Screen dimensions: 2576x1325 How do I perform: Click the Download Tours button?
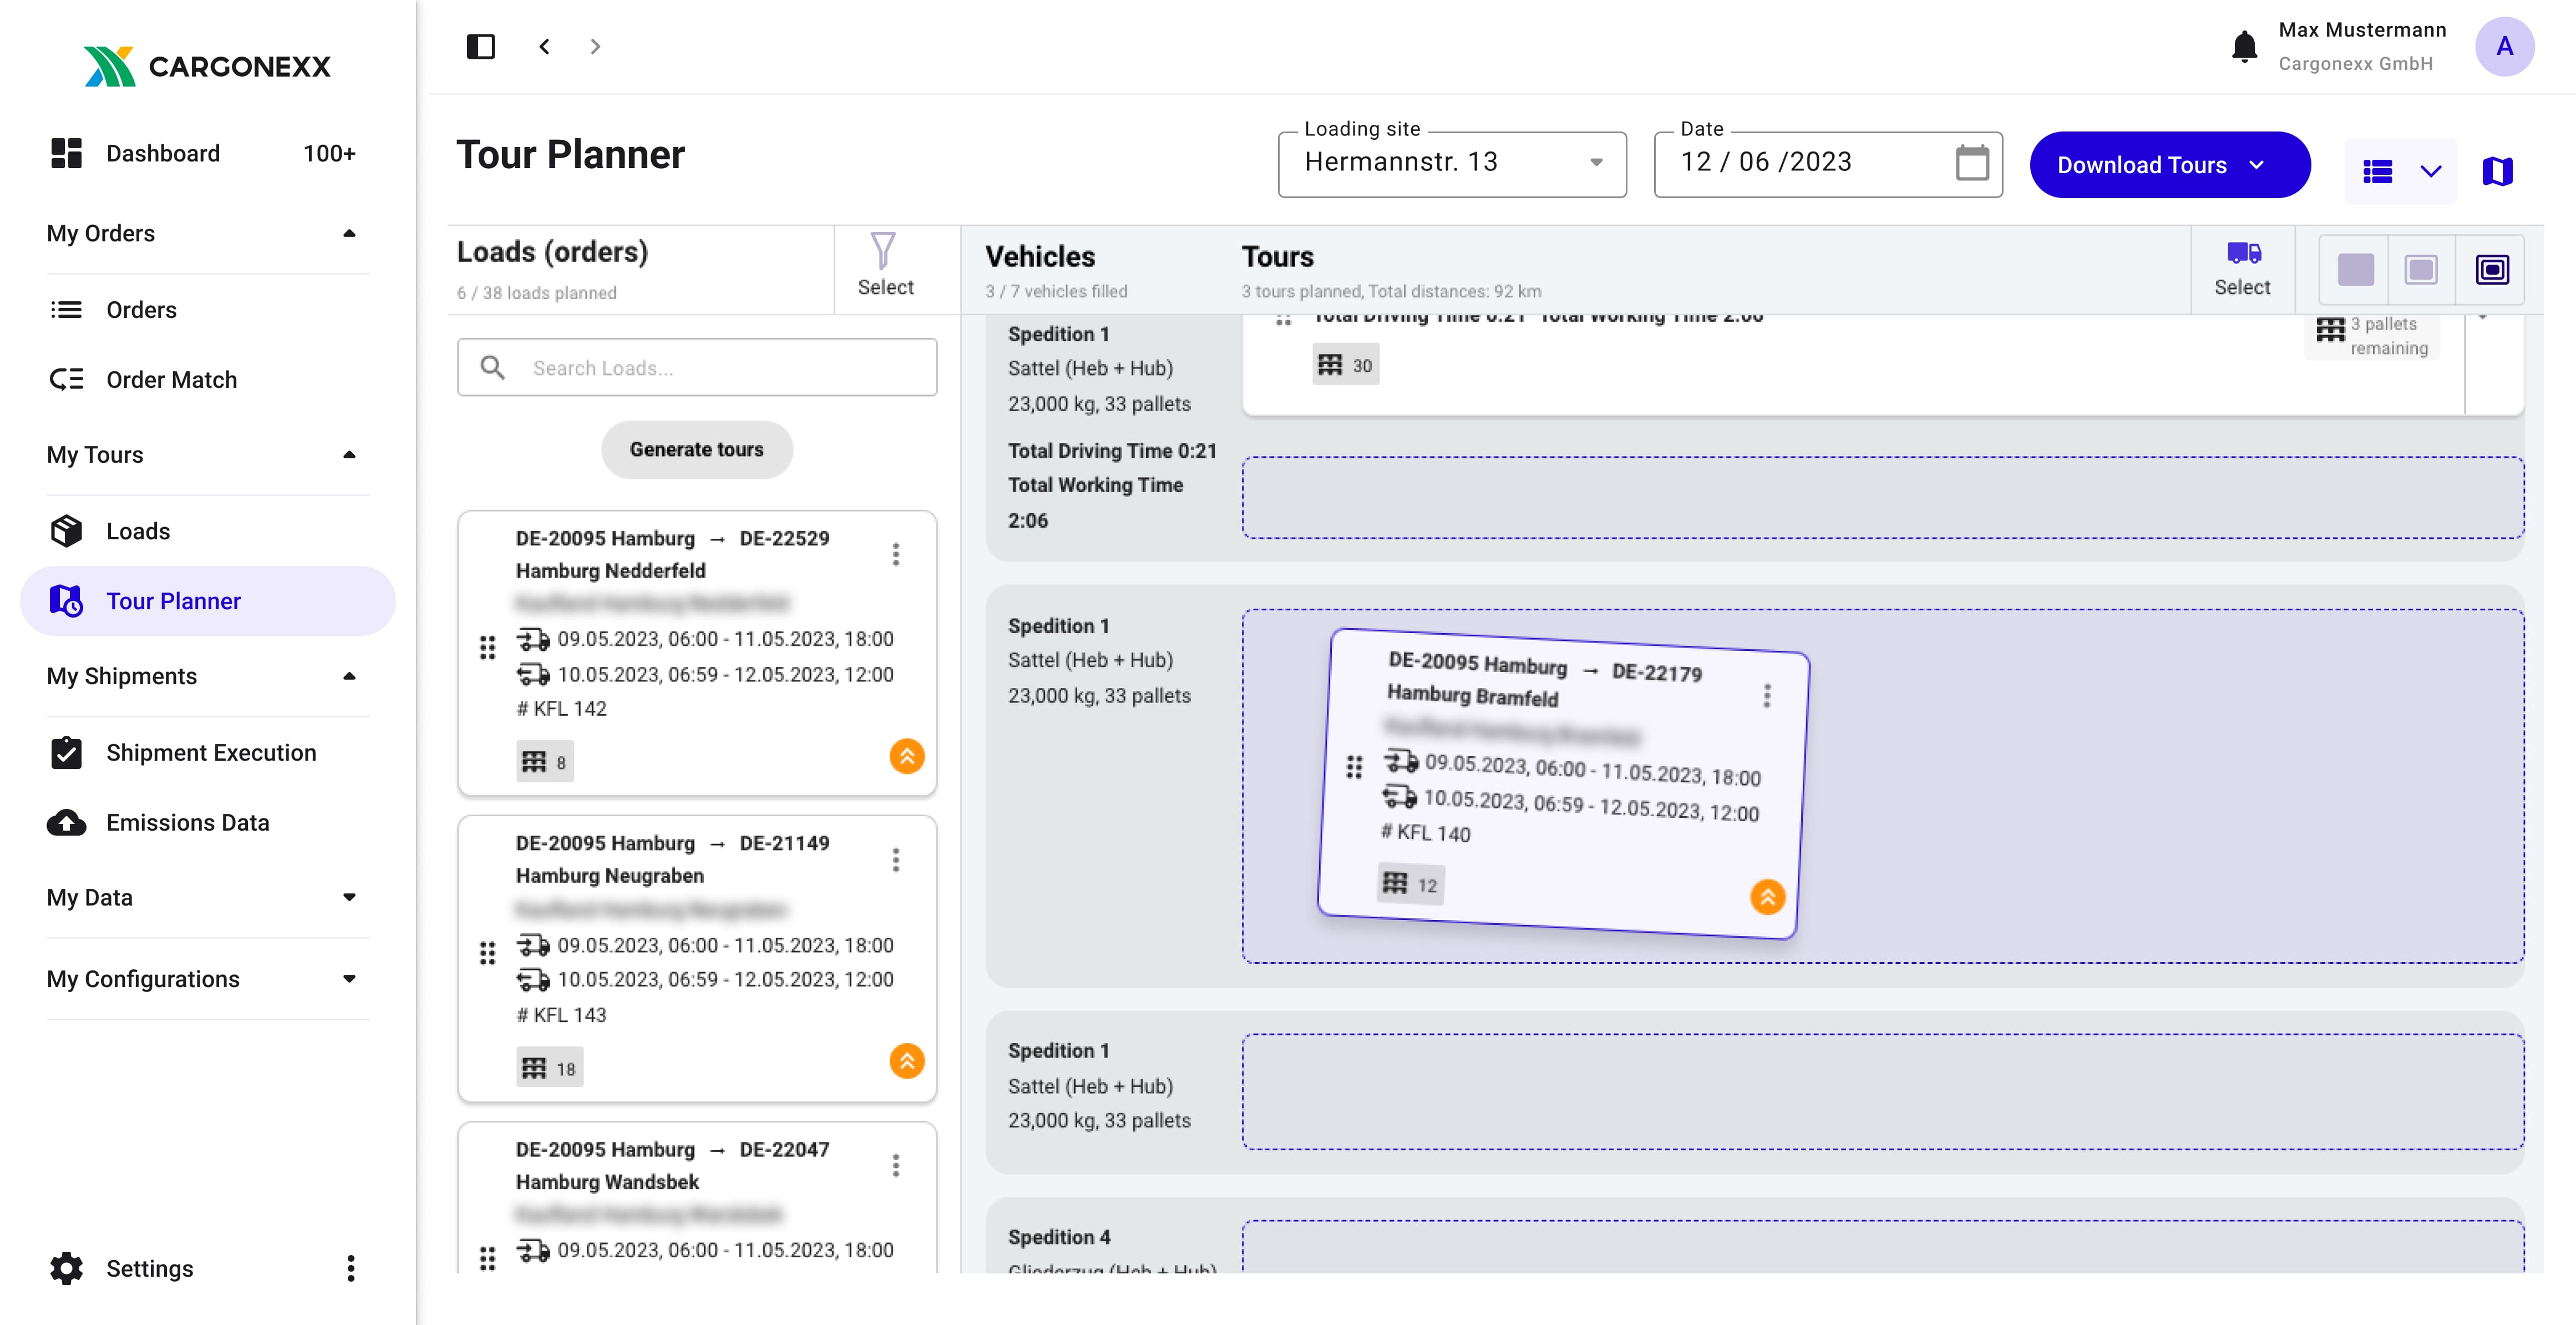[x=2169, y=165]
